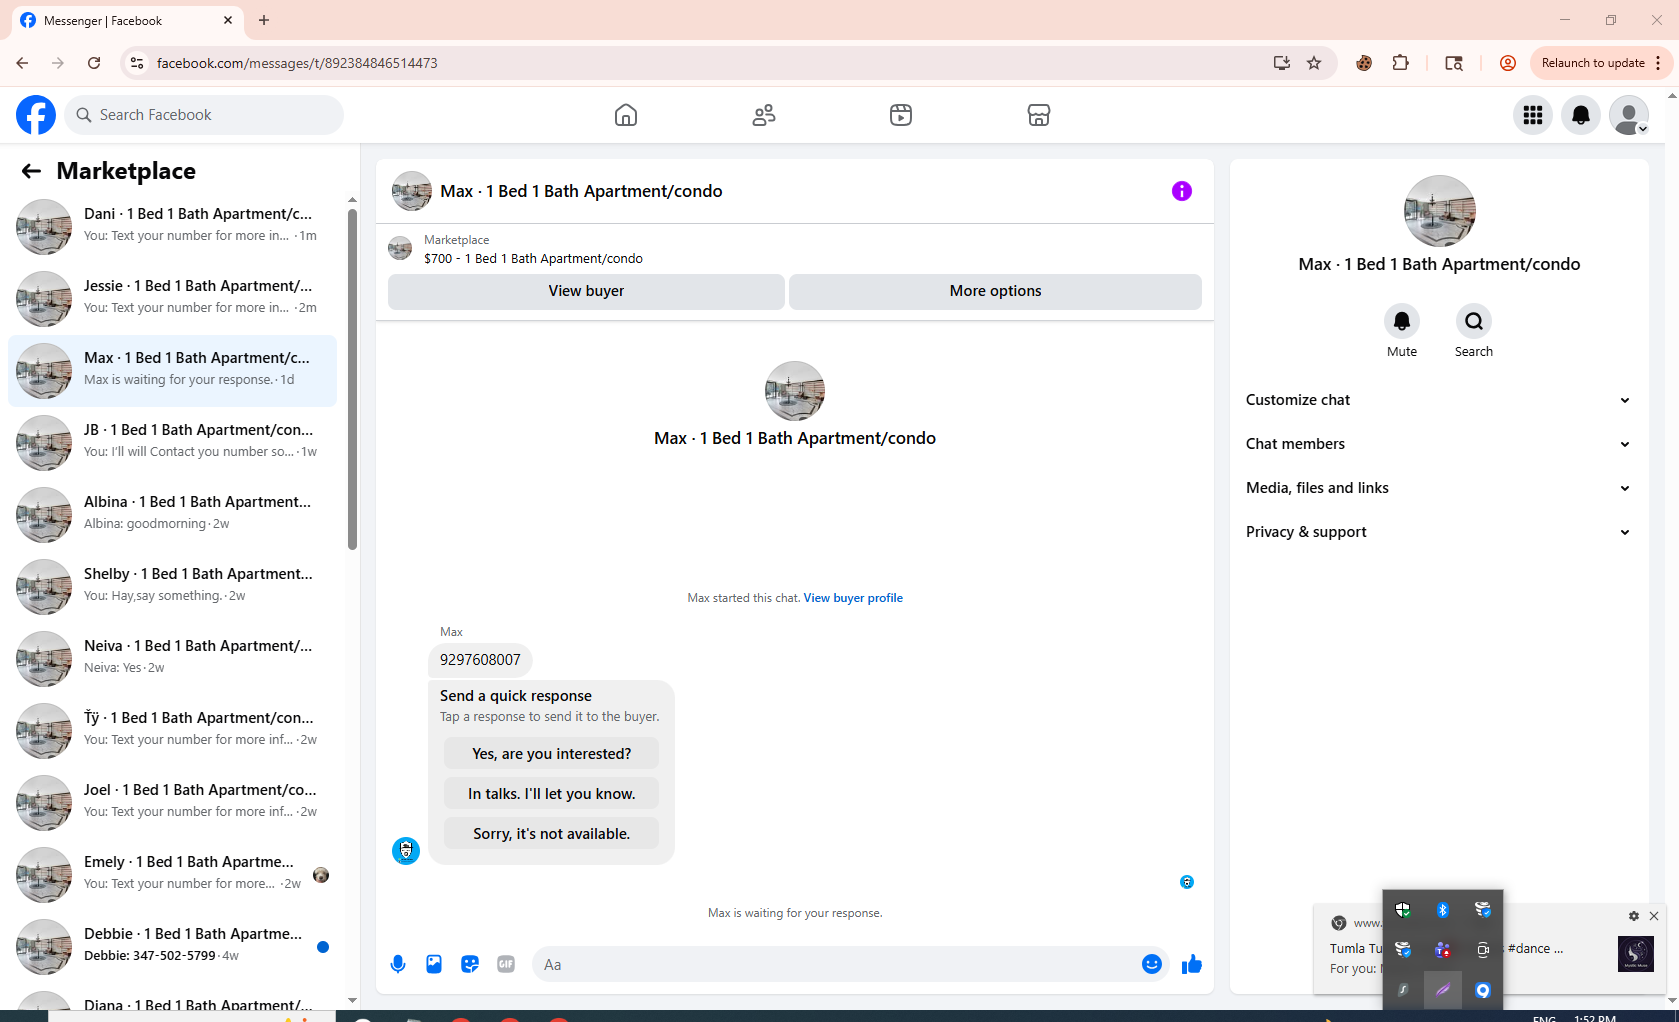Click the install app icon in address bar
Image resolution: width=1679 pixels, height=1022 pixels.
point(1282,63)
